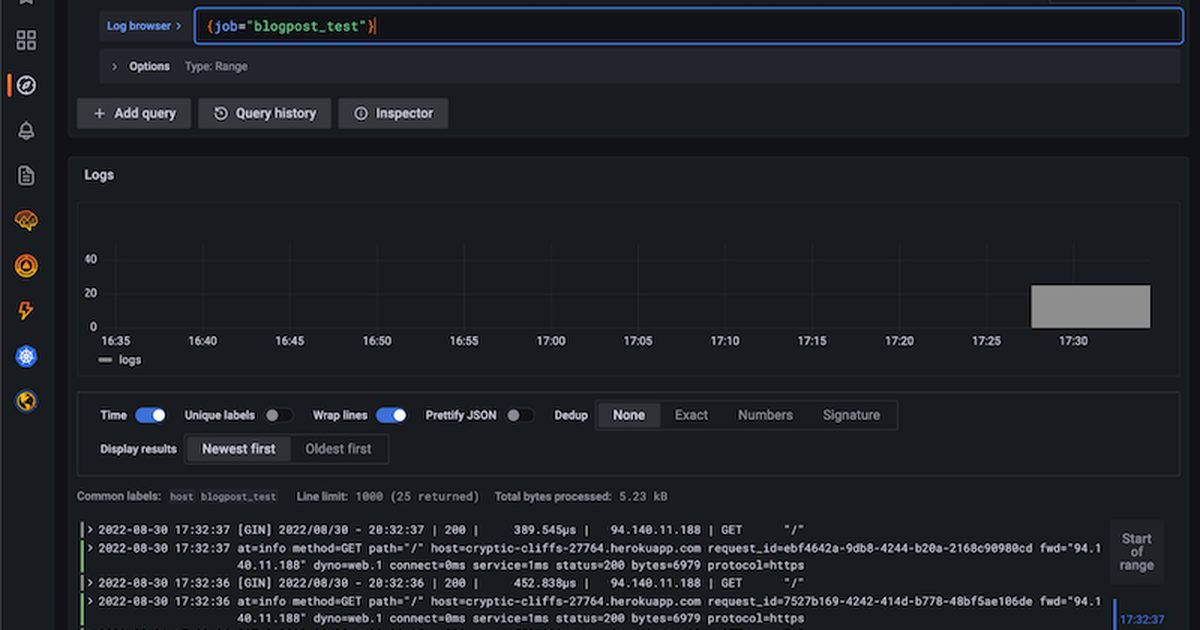Screen dimensions: 1200x630
Task: Open the Dashboards grid icon in sidebar
Action: [x=26, y=40]
